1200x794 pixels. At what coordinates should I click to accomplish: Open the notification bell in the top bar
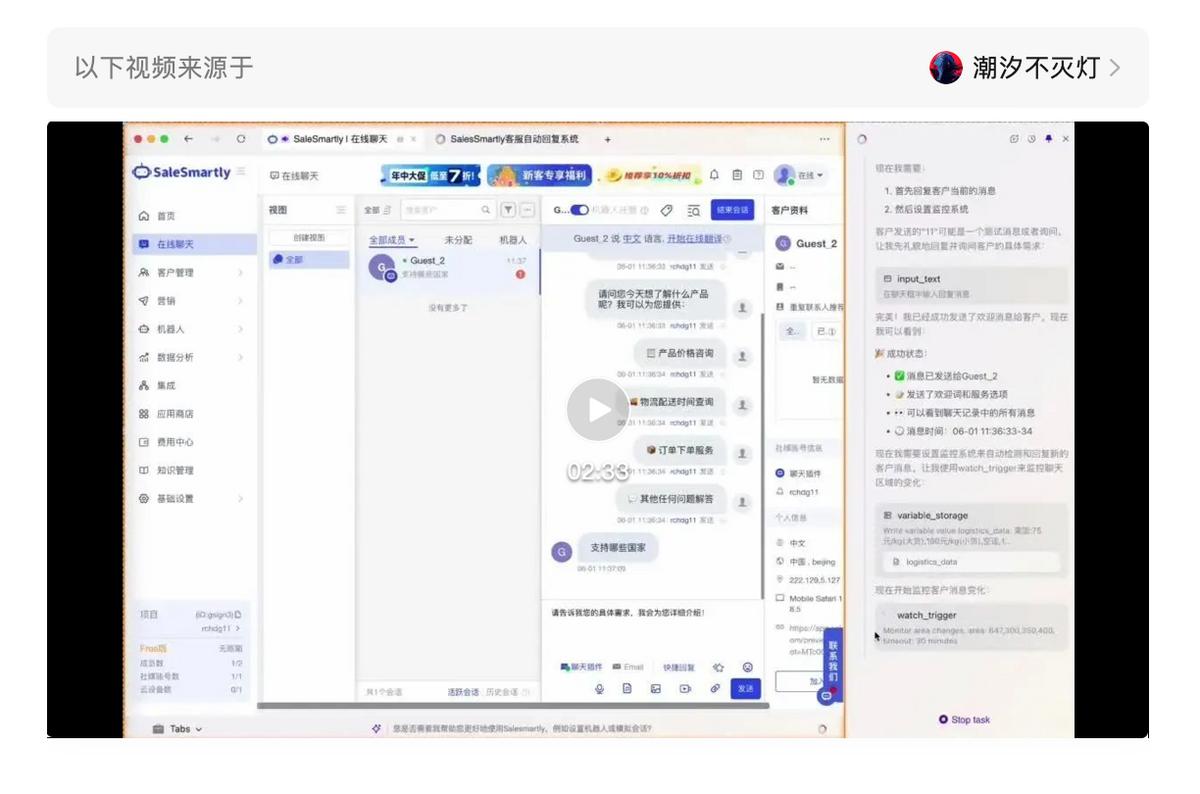[713, 175]
